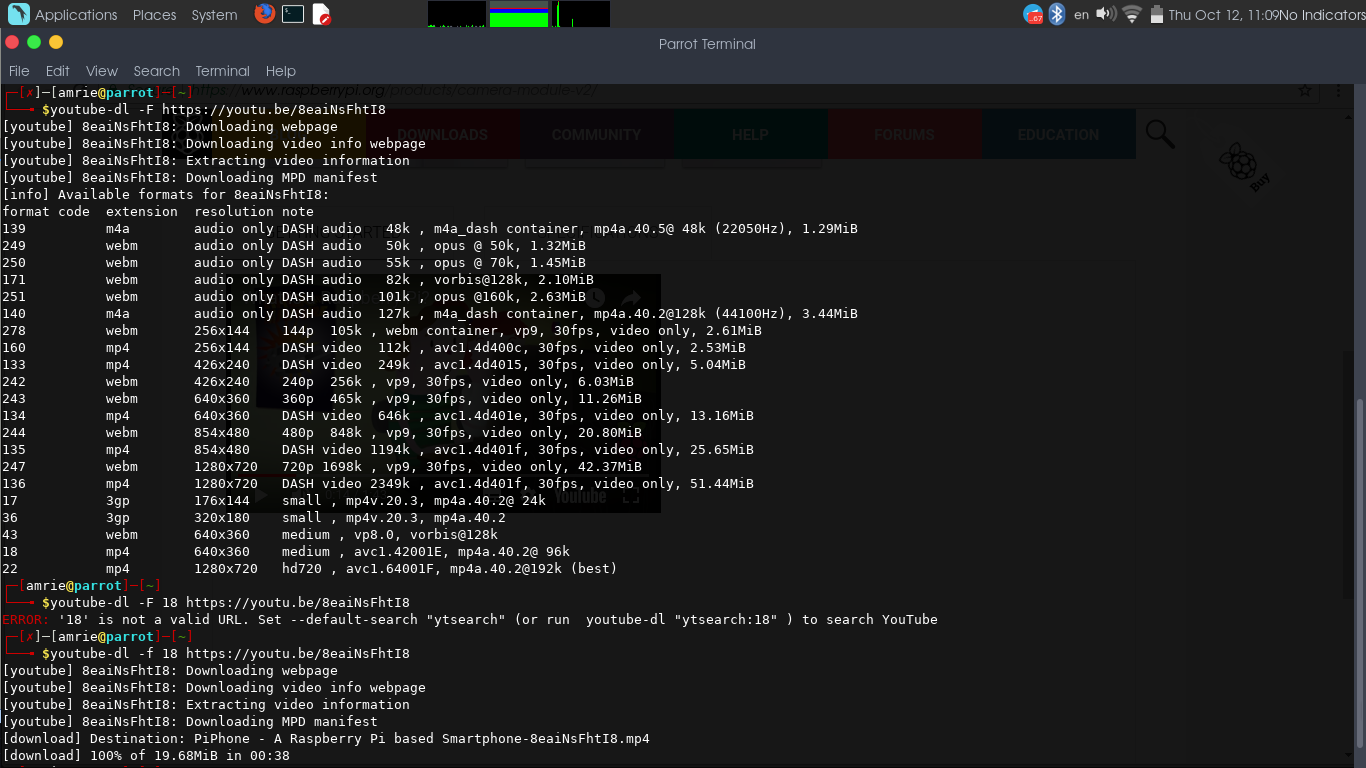Click the green window button
The image size is (1366, 768).
34,42
